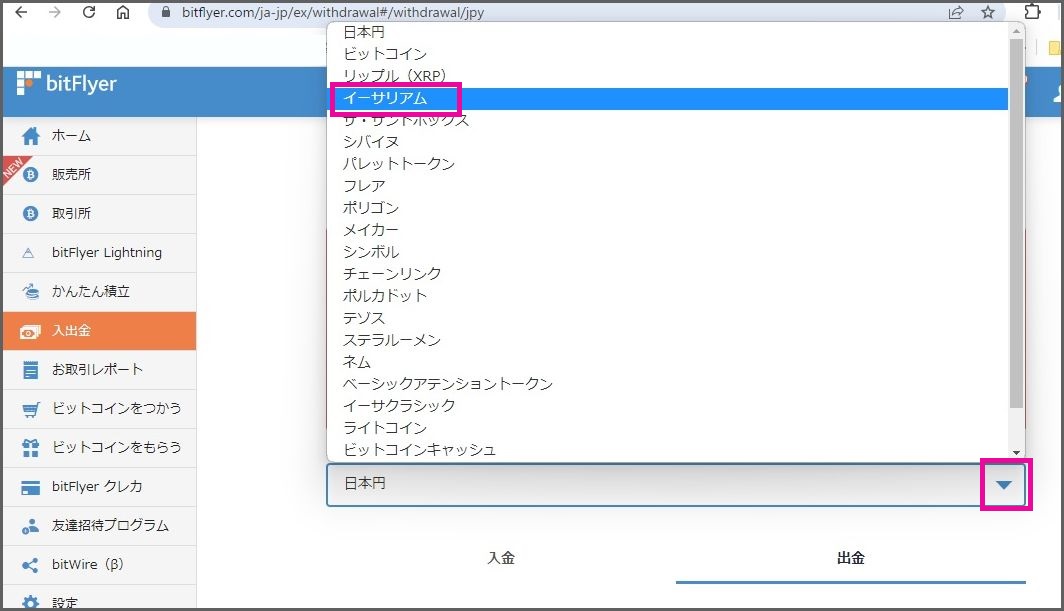Open ビットコインをもらう in the sidebar
This screenshot has height=611, width=1064.
coord(100,447)
